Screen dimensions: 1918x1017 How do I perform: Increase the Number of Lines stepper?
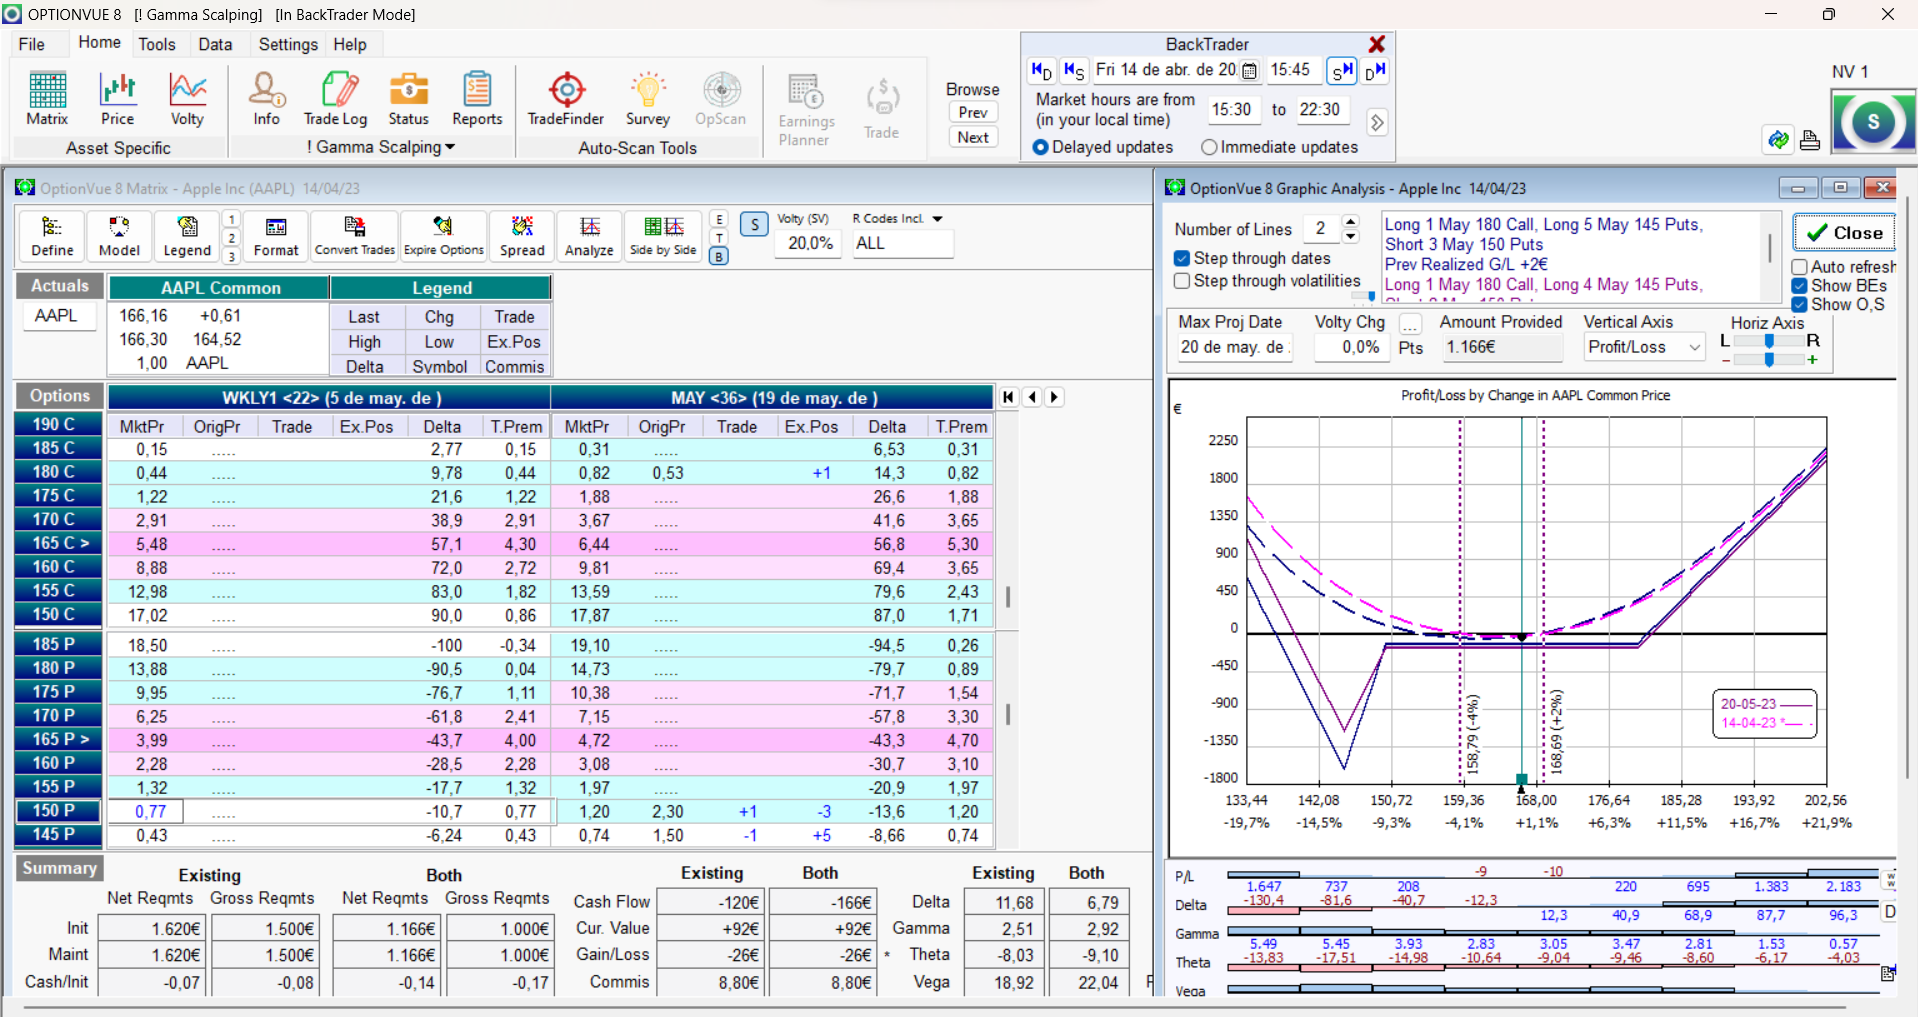(1351, 222)
